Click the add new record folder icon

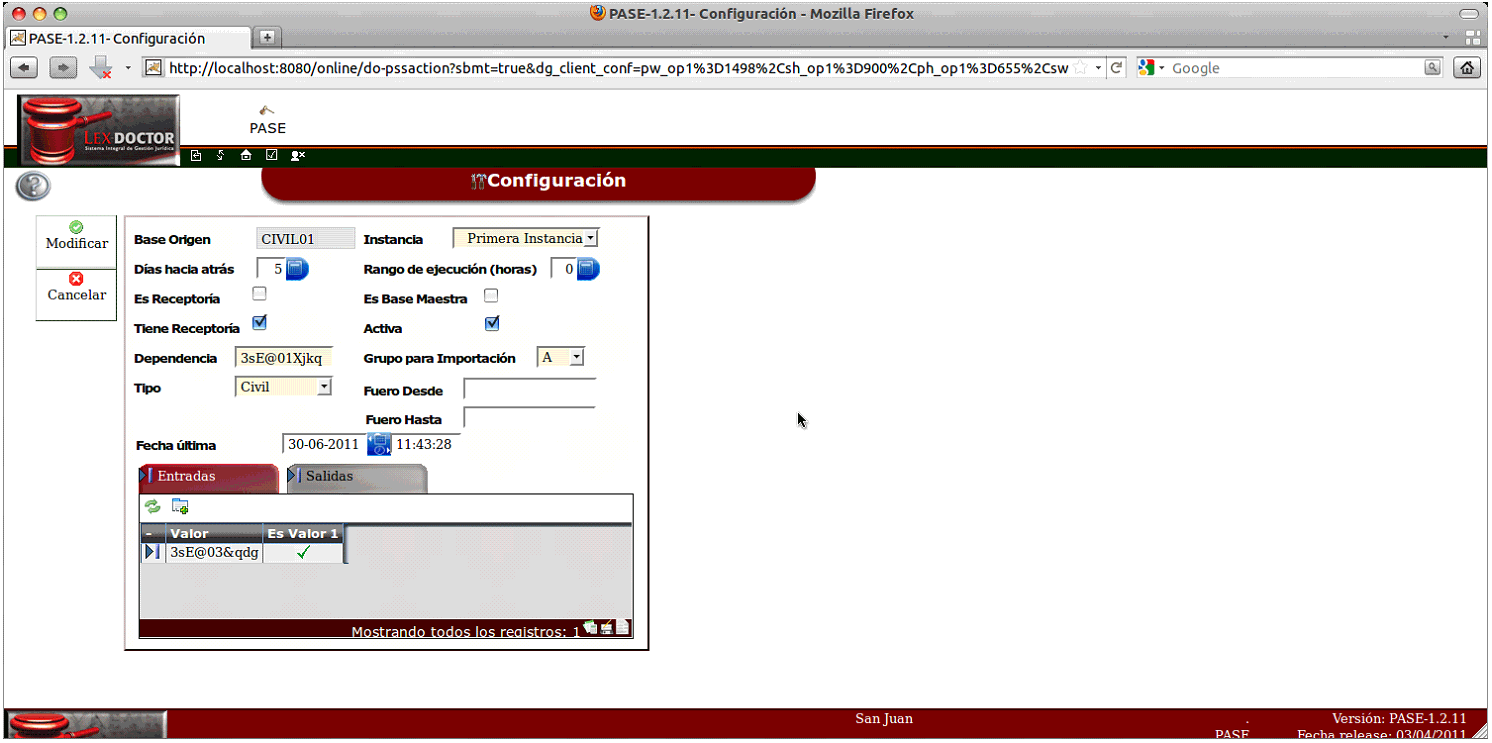click(x=180, y=507)
